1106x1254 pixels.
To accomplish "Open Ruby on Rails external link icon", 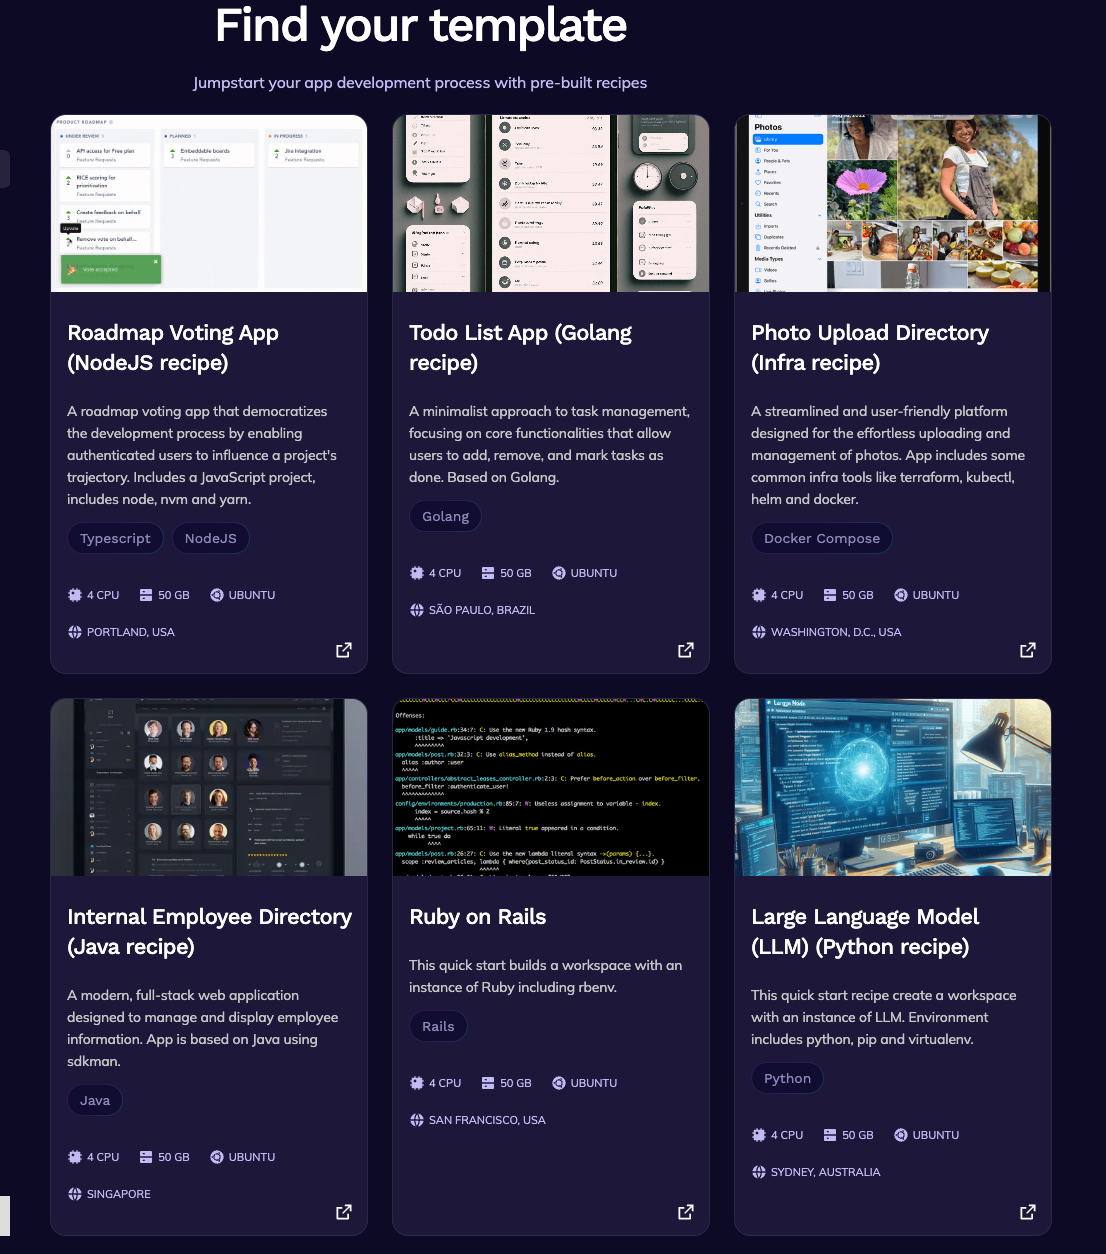I will [x=685, y=1211].
